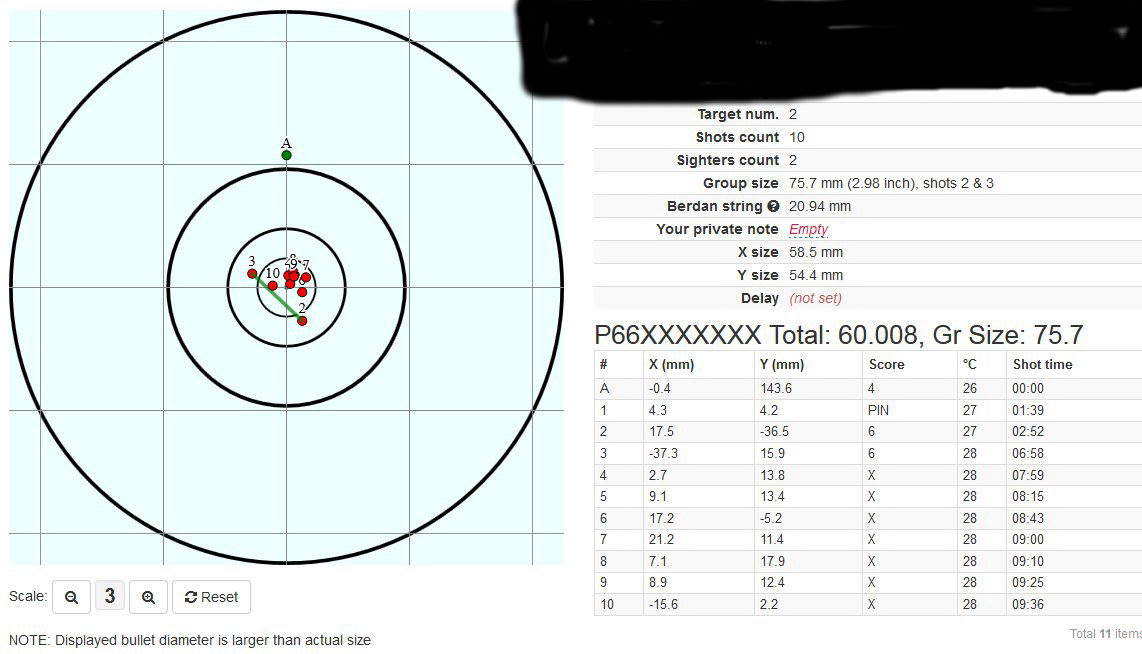Image resolution: width=1142 pixels, height=654 pixels.
Task: Click shot time 07:59 in row 4
Action: click(1028, 476)
